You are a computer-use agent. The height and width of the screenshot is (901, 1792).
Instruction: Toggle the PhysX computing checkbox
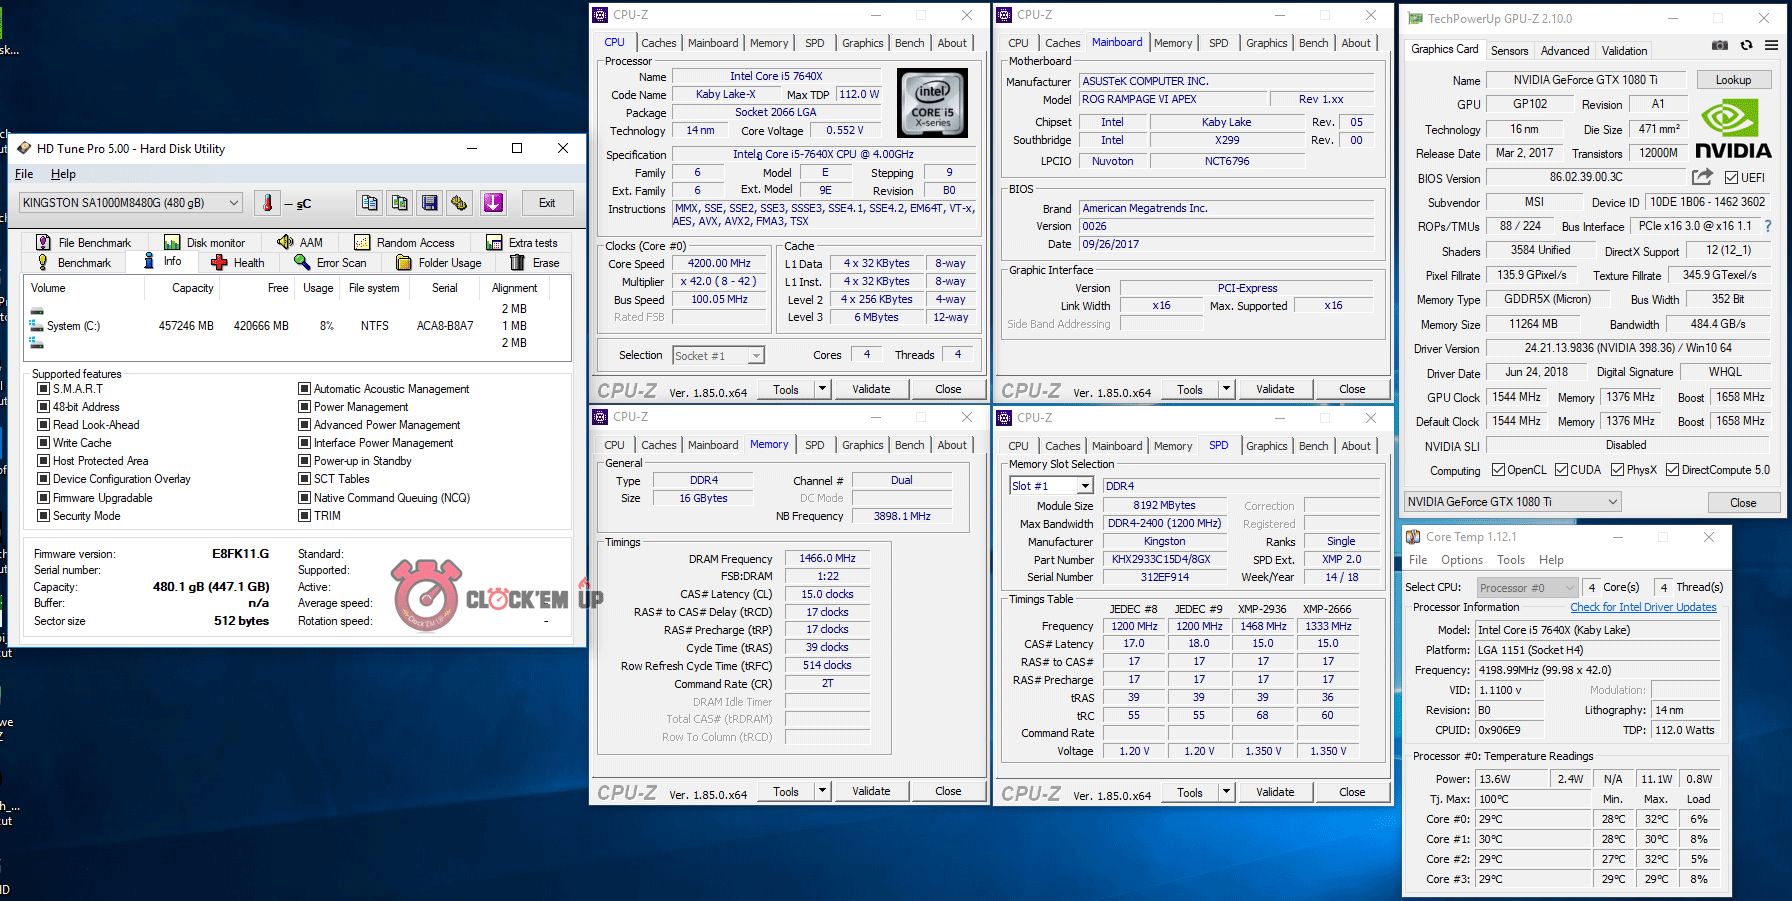pos(1617,470)
